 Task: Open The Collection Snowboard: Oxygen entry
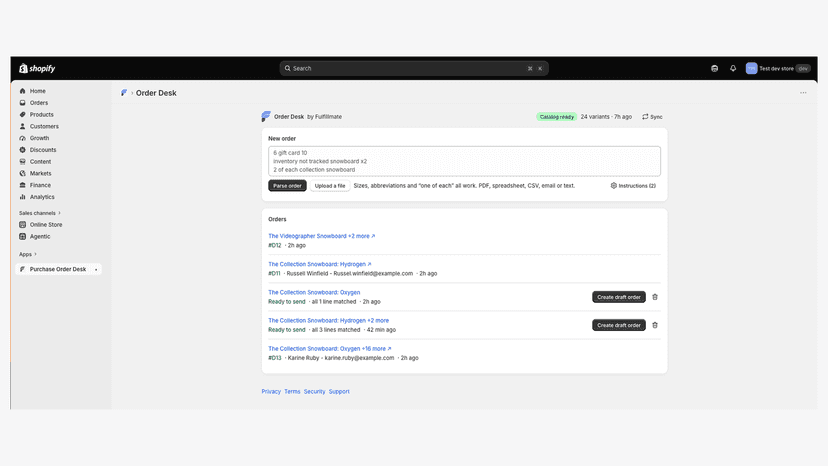click(314, 292)
